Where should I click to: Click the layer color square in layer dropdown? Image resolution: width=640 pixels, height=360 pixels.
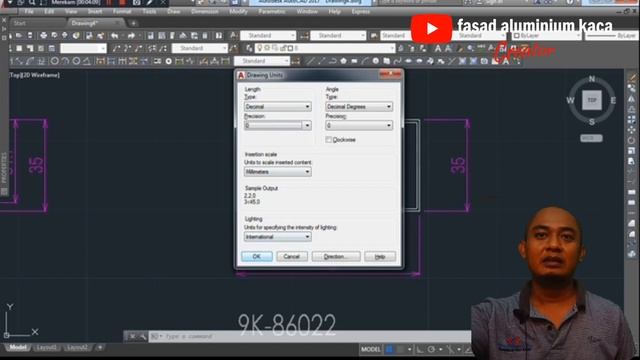click(291, 49)
